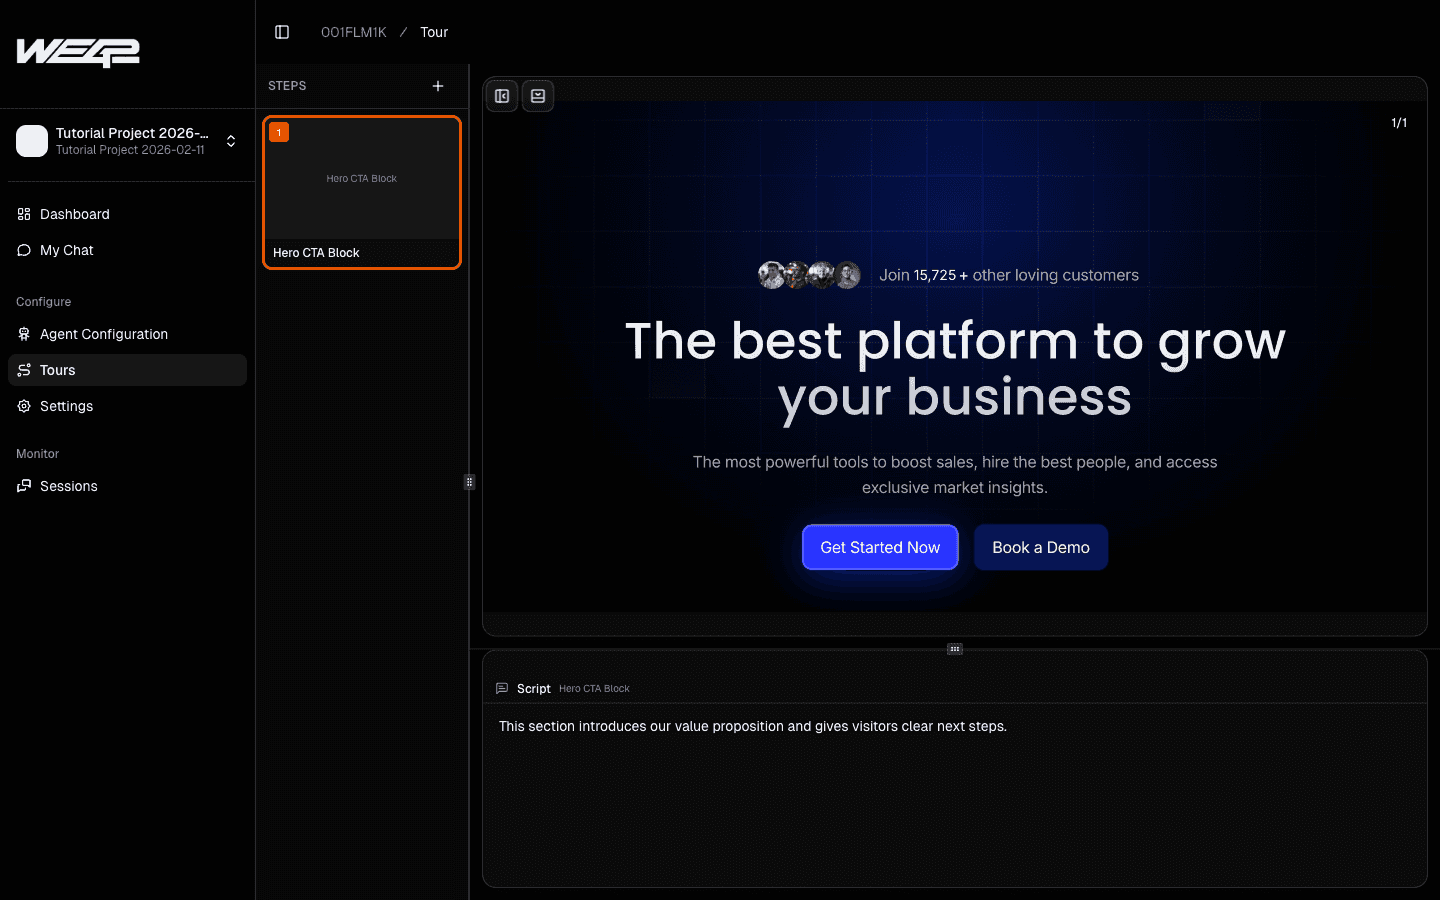Click the sidebar collapse icon in the top bar
Viewport: 1440px width, 900px height.
coord(281,31)
